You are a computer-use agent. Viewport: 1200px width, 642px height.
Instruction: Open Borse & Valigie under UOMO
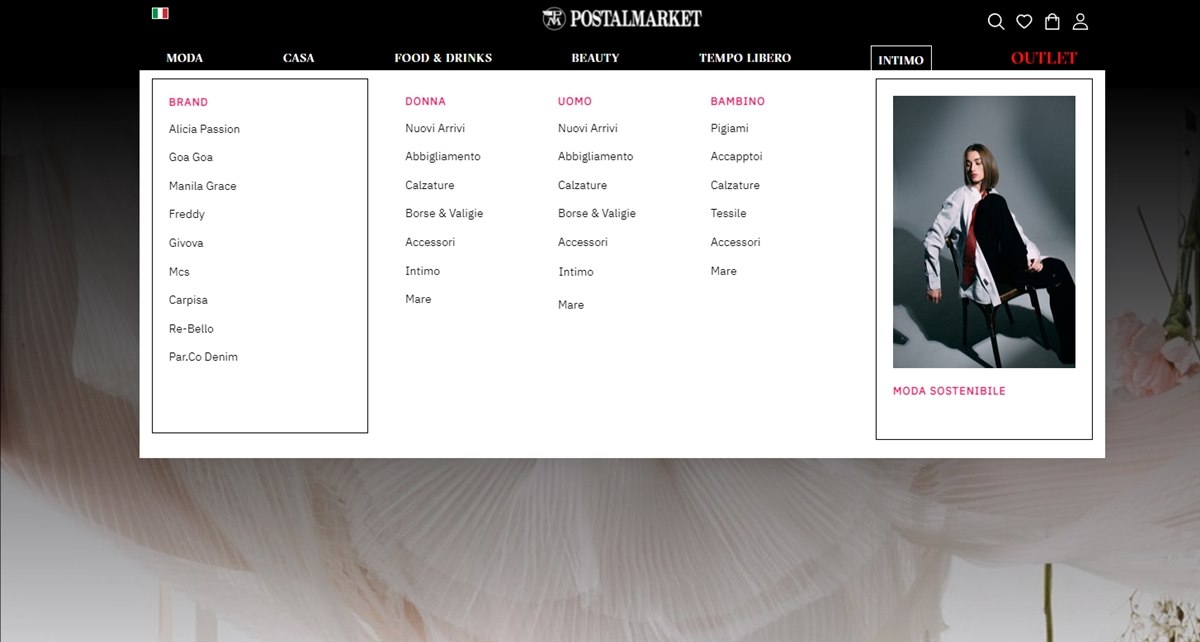click(597, 213)
